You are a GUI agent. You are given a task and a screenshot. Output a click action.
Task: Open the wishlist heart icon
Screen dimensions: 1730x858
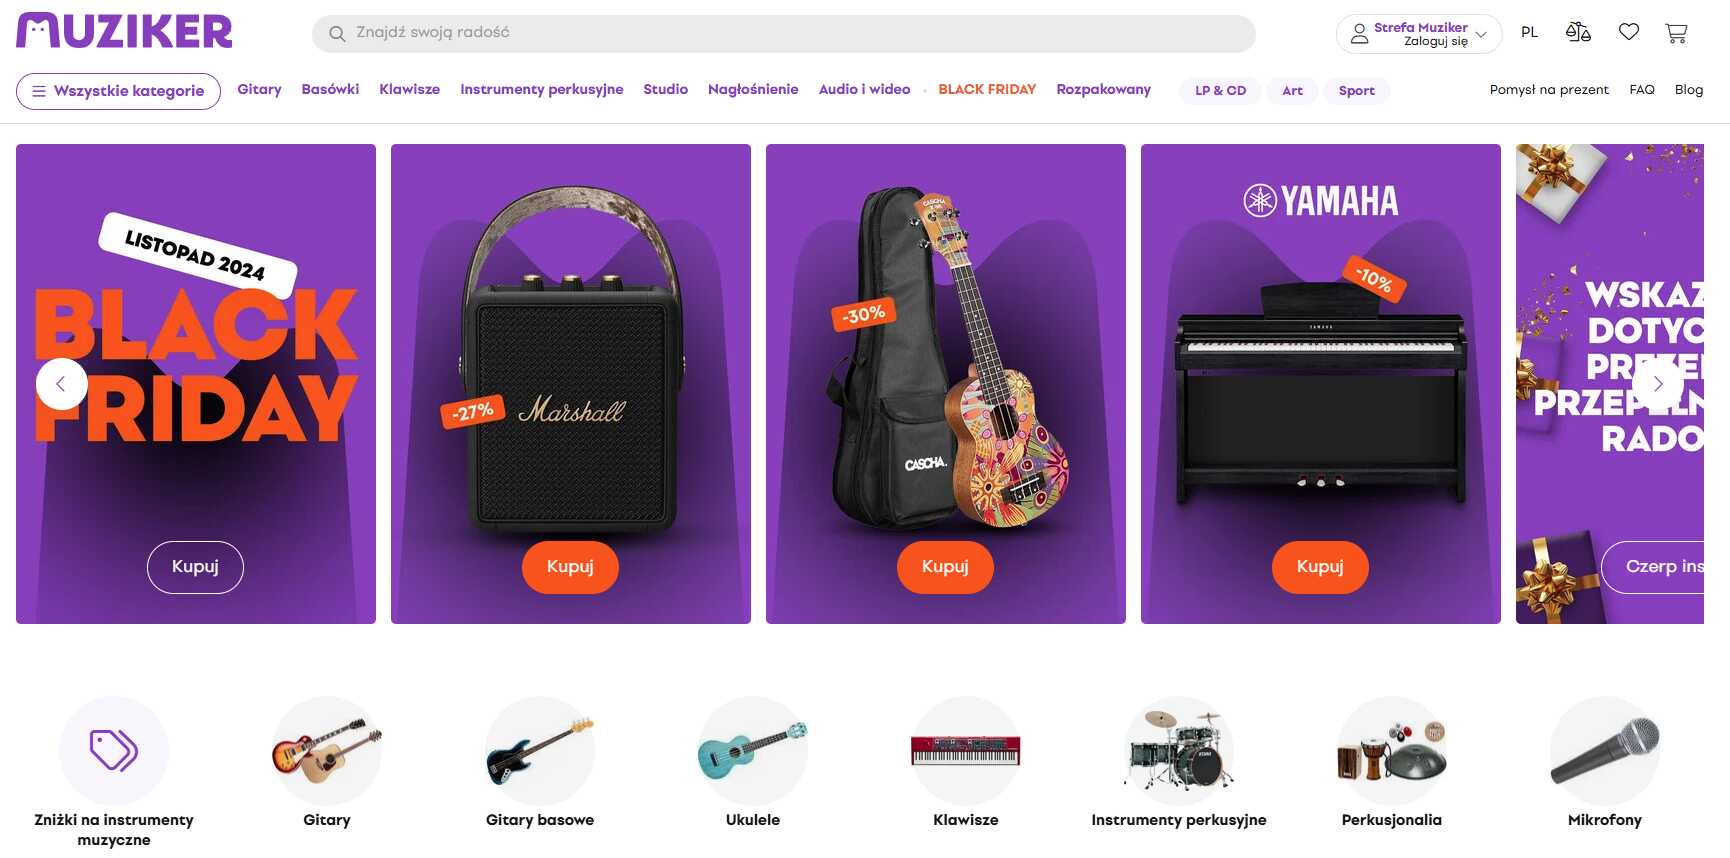1629,32
